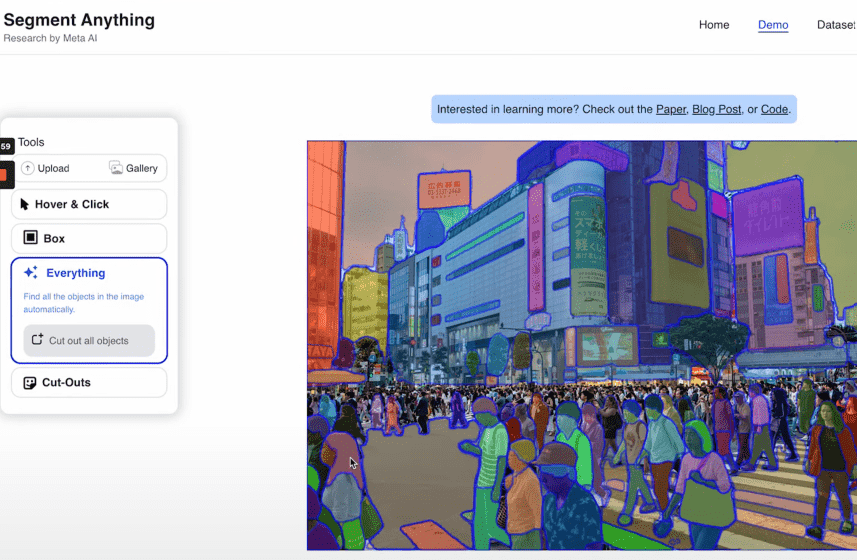
Task: Click the Upload arrow icon
Action: [27, 168]
